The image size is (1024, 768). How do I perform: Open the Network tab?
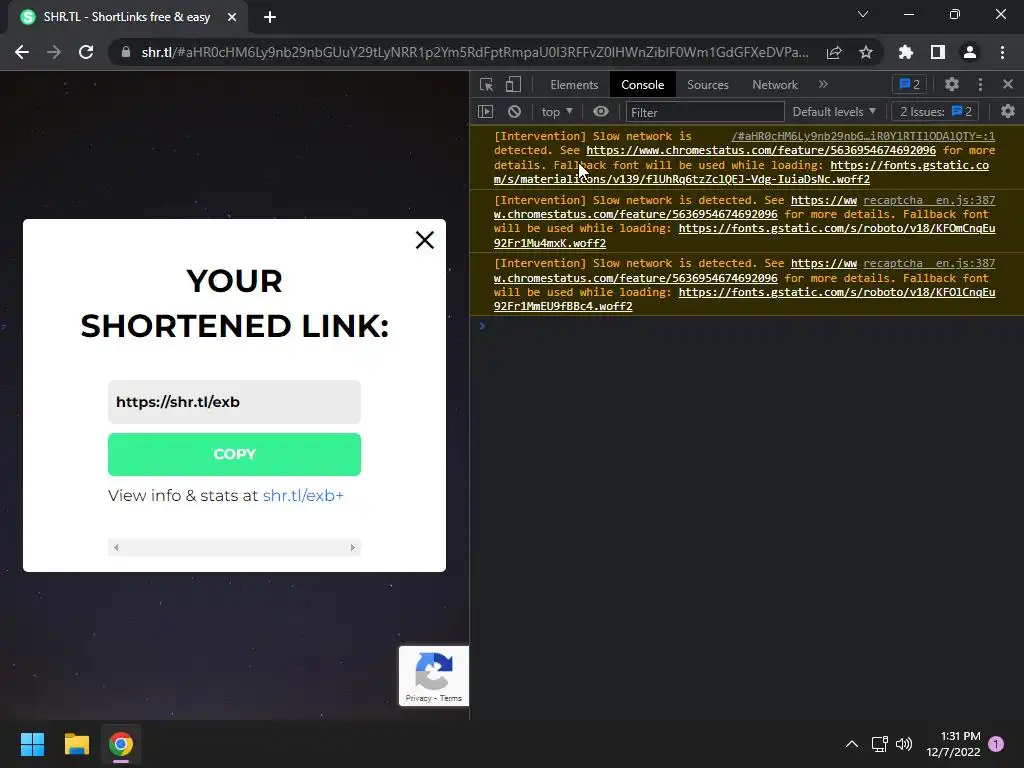[775, 85]
